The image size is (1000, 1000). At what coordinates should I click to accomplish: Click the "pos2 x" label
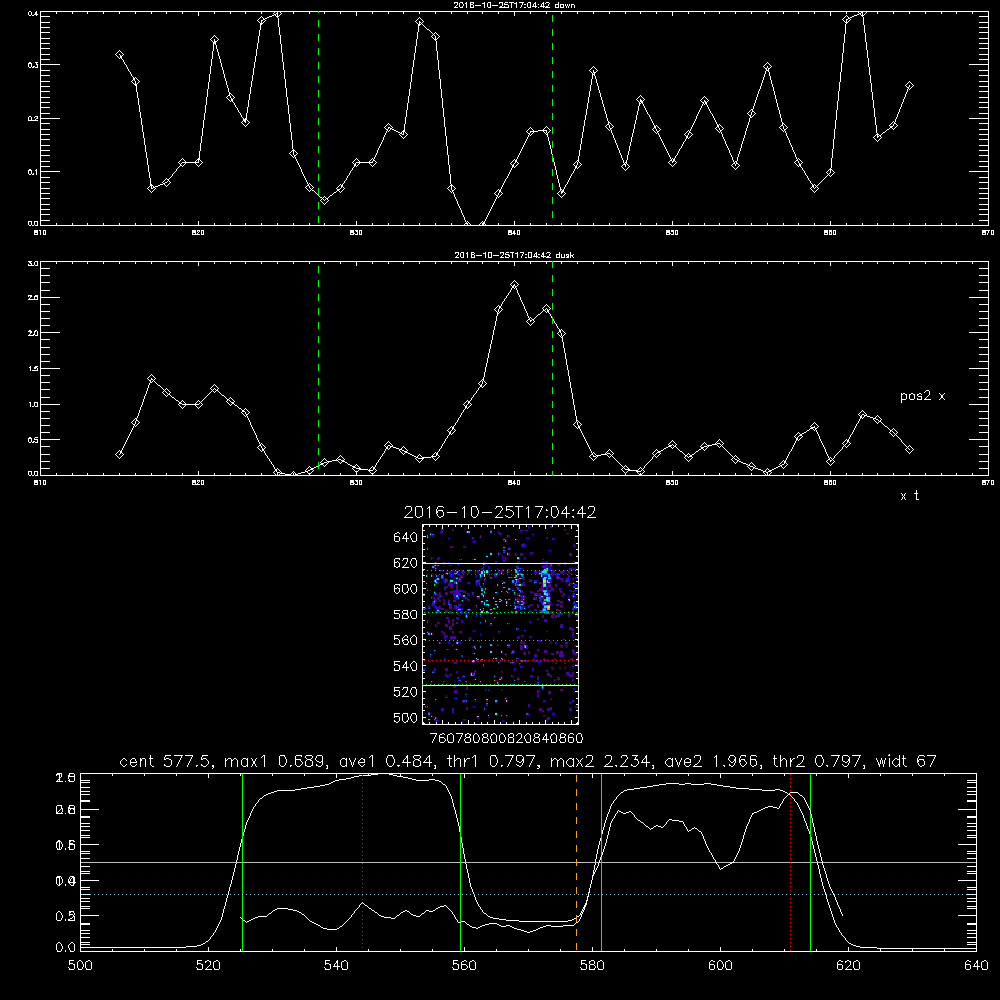coord(922,396)
